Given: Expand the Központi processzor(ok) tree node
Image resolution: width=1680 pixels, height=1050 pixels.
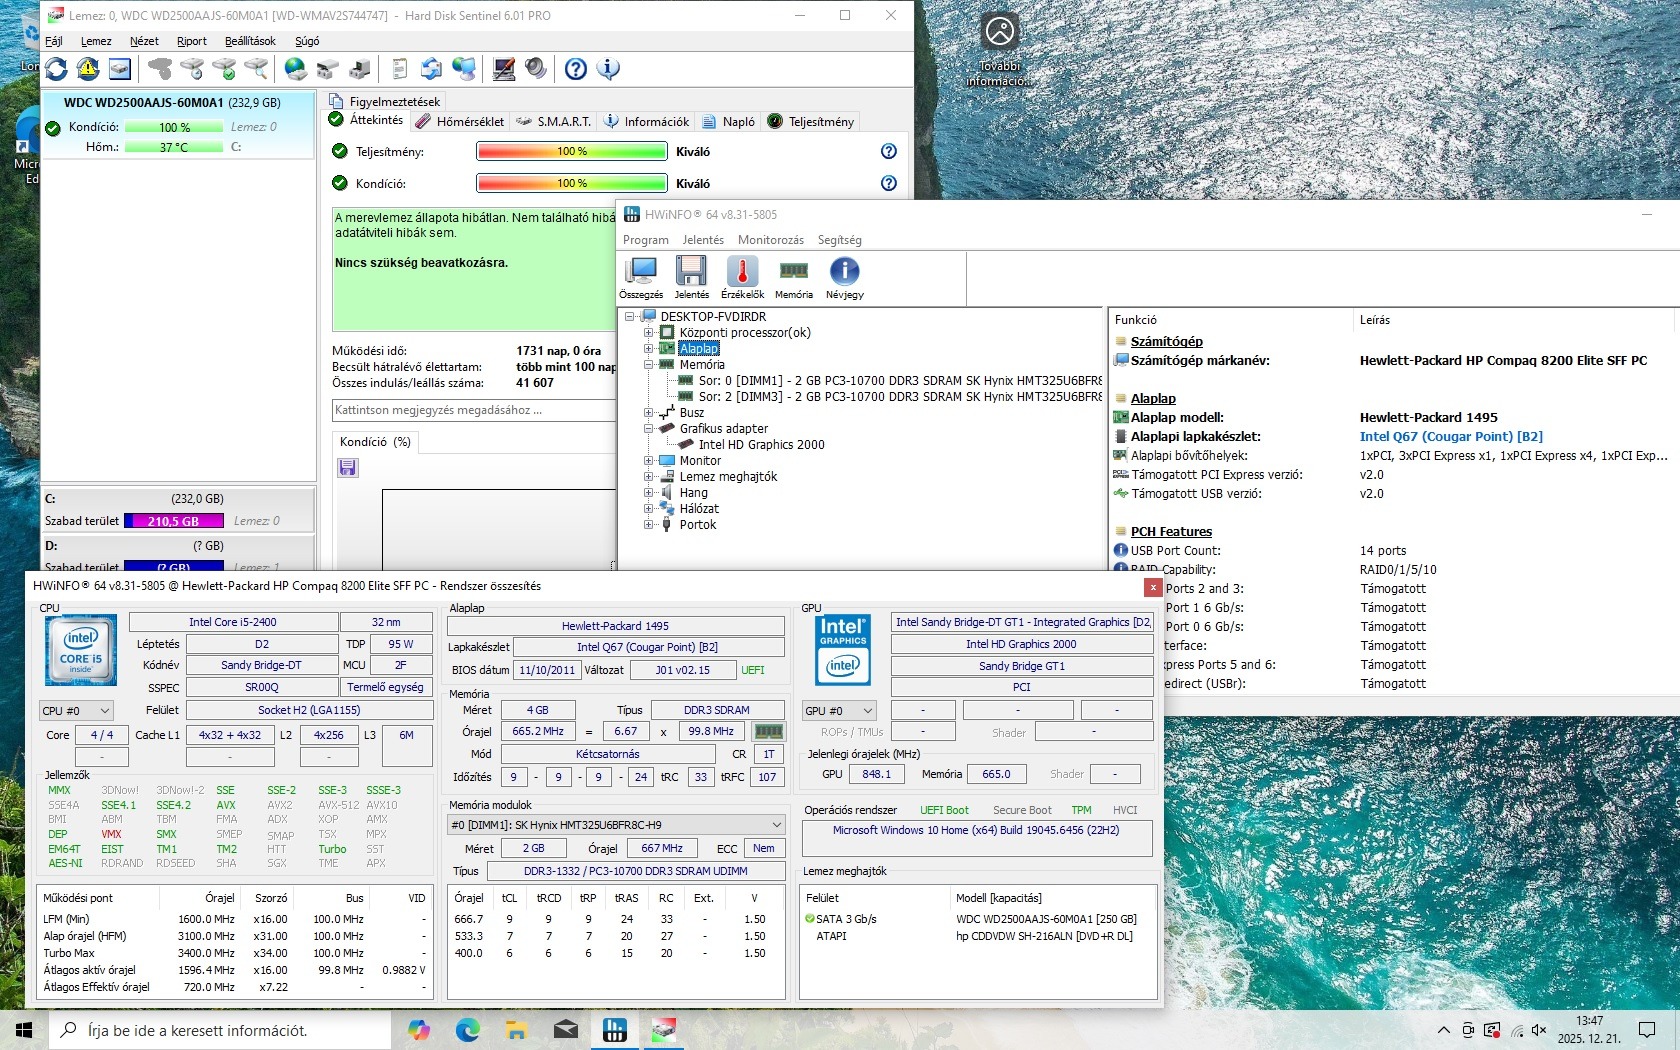Looking at the screenshot, I should 648,333.
